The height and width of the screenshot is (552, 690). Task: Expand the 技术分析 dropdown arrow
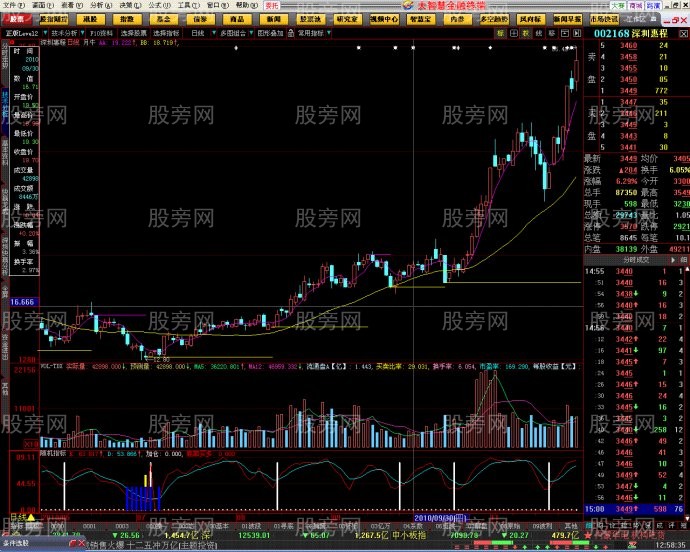click(x=82, y=33)
